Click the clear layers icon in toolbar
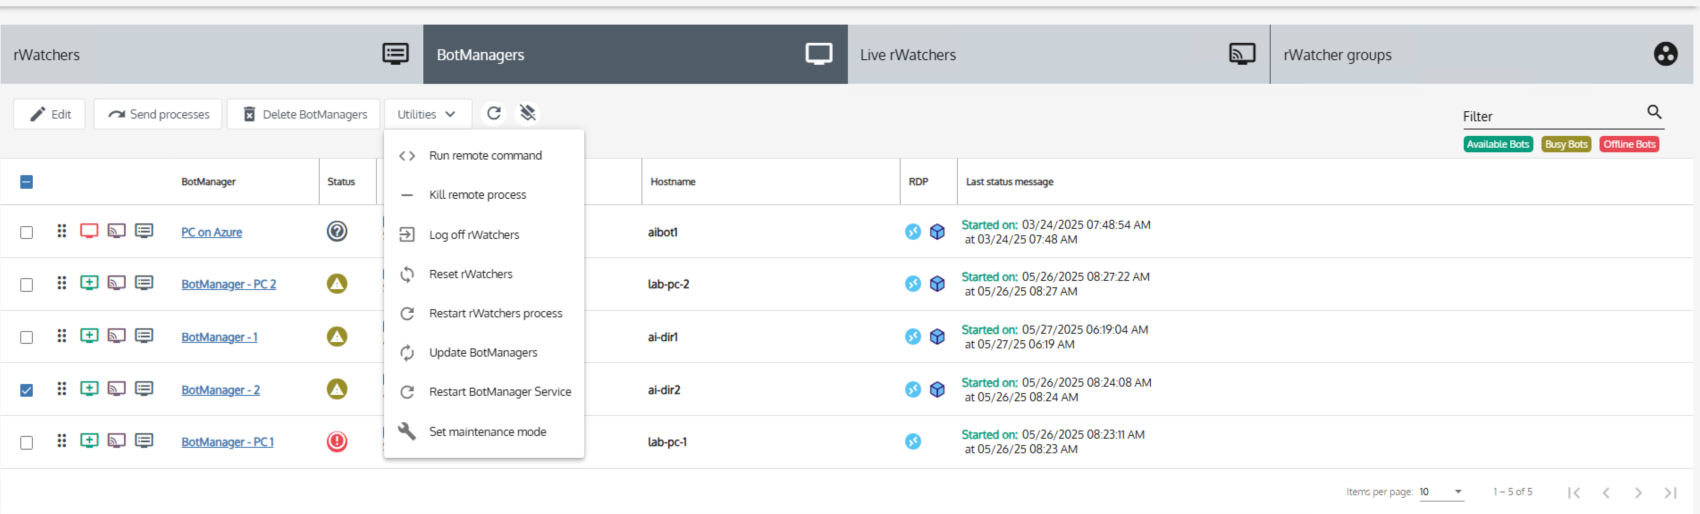This screenshot has height=514, width=1700. (528, 114)
